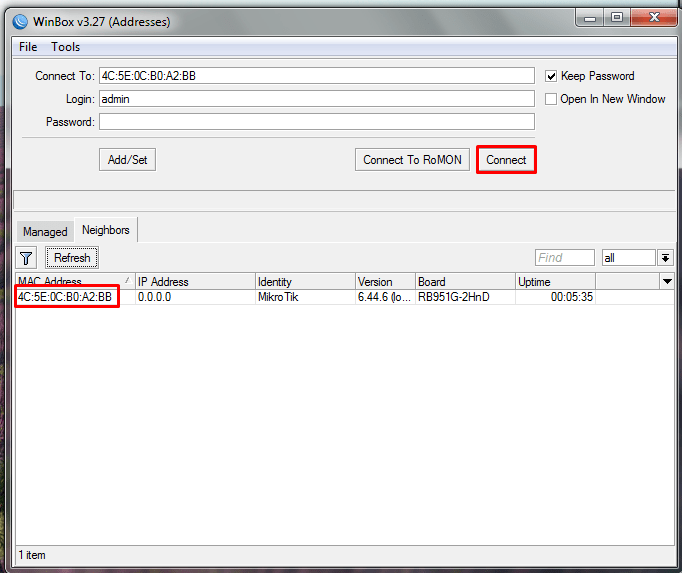Click the Find search box
Image resolution: width=682 pixels, height=573 pixels.
[565, 258]
